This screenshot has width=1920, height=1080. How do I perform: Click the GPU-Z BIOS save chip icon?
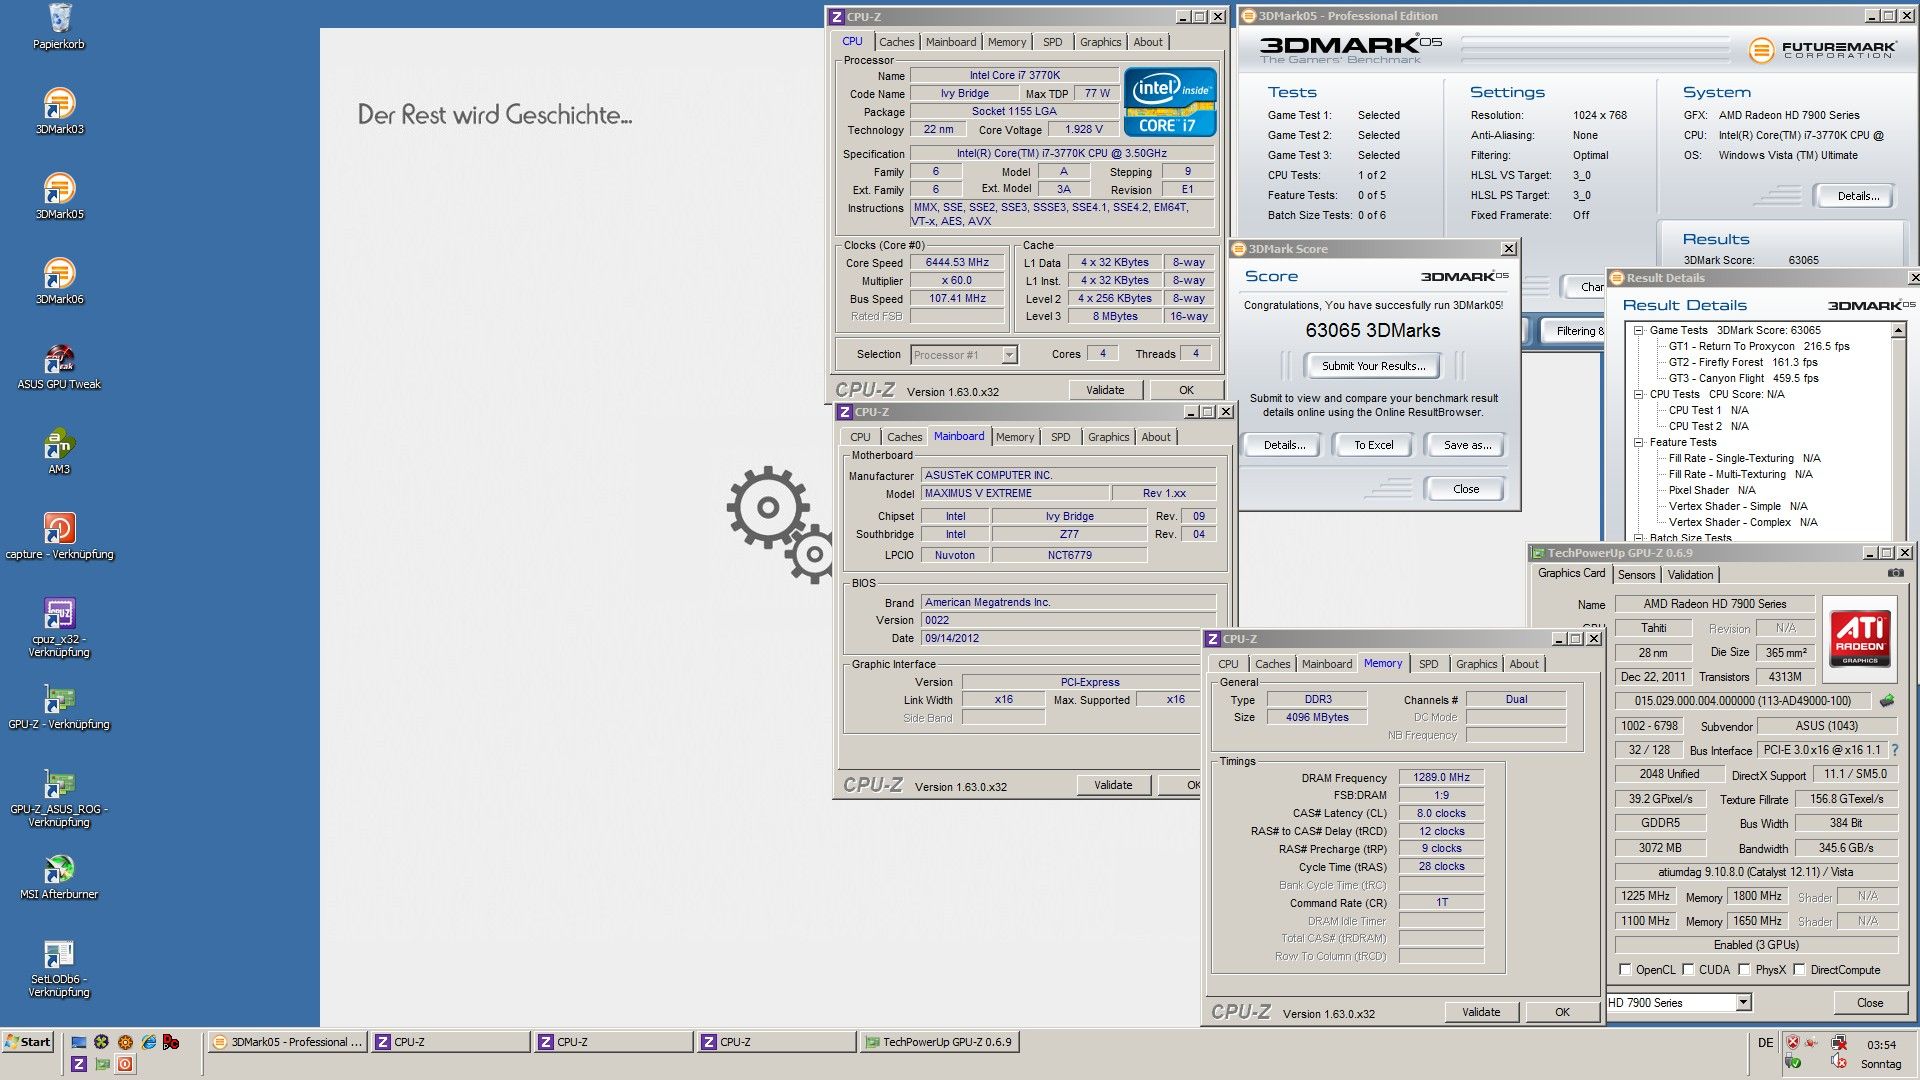(1887, 701)
